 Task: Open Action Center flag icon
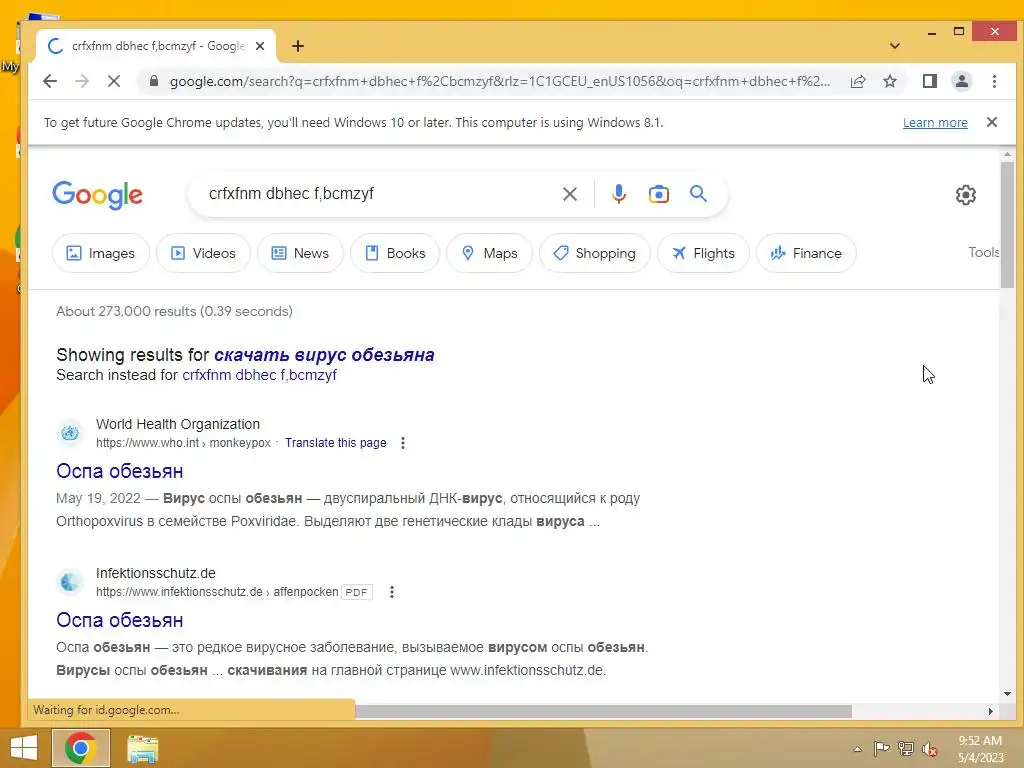[x=881, y=748]
